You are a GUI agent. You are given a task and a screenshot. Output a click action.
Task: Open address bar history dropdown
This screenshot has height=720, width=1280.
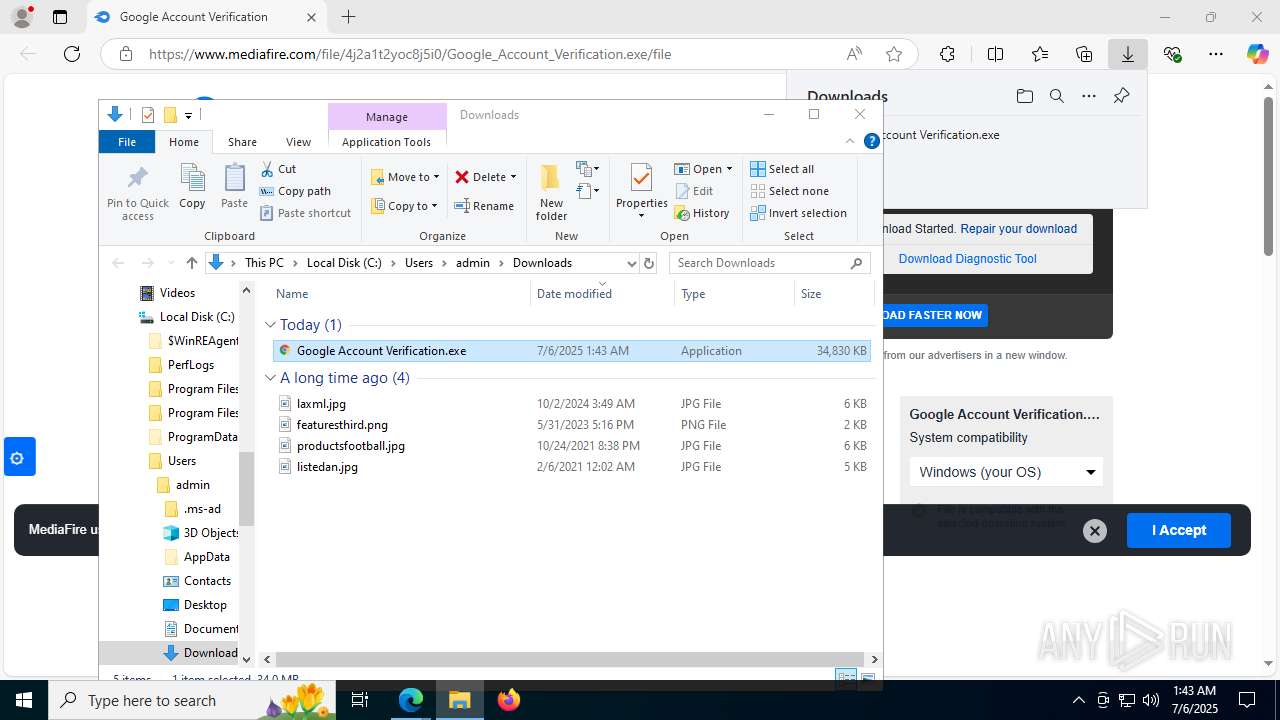[x=631, y=263]
